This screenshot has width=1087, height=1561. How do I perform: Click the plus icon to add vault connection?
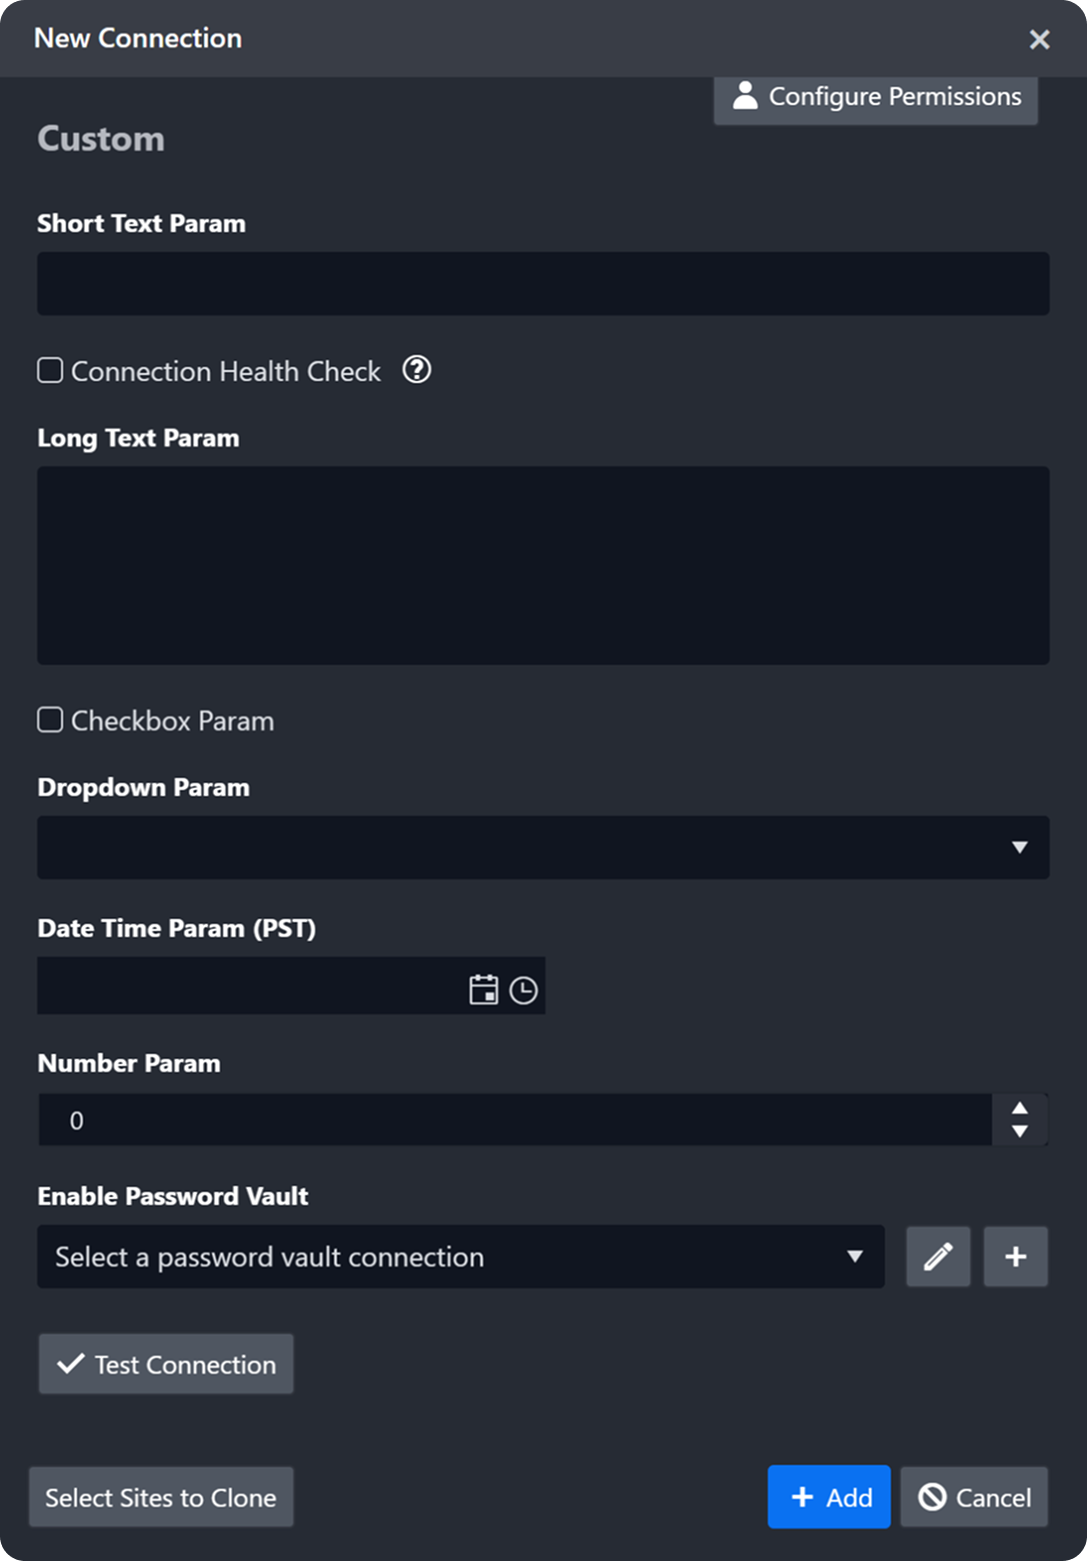(x=1015, y=1257)
